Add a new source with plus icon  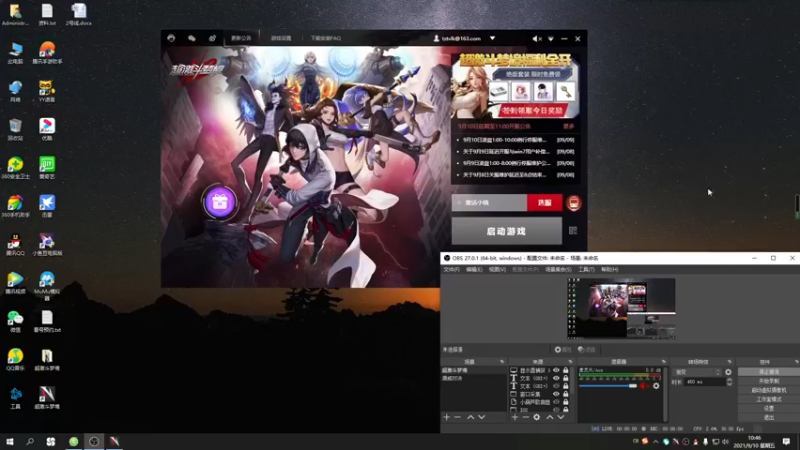point(515,417)
